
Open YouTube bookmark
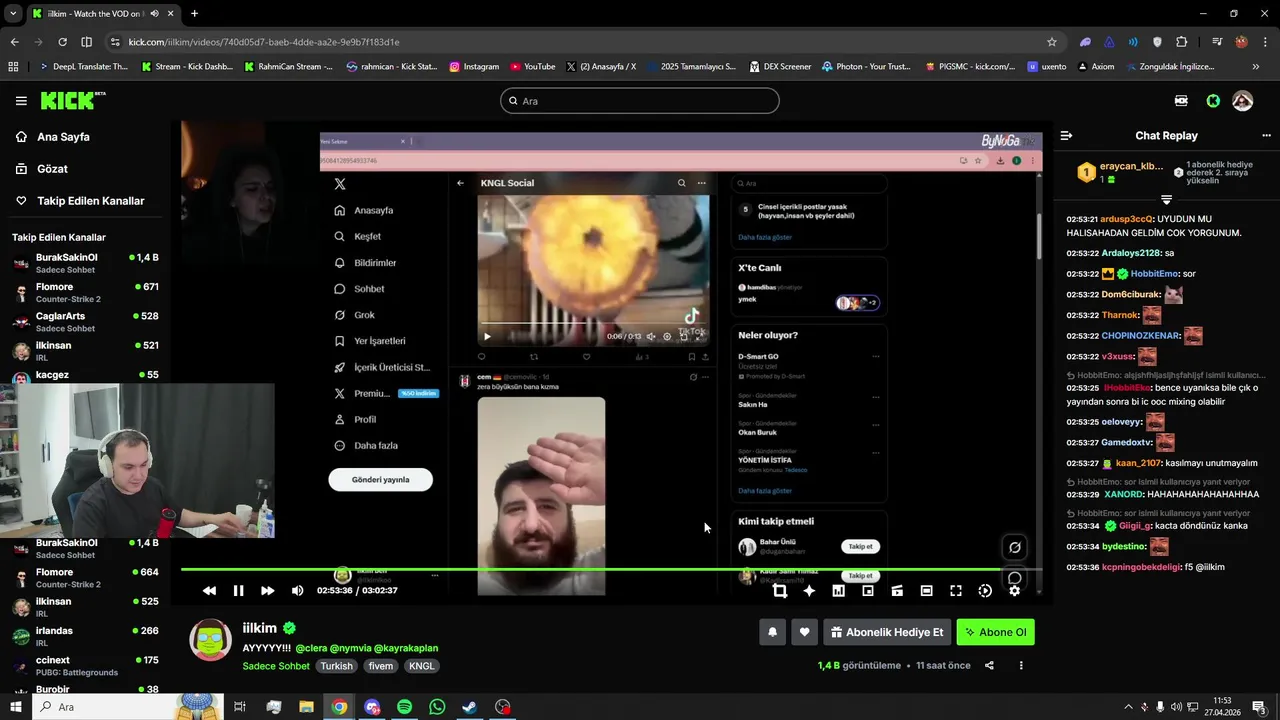tap(533, 67)
